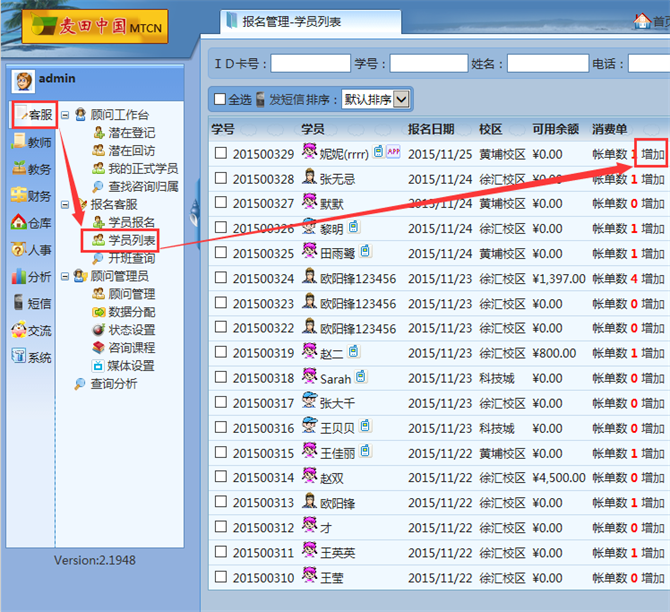The height and width of the screenshot is (612, 670).
Task: Open 学员报名 in the tree menu
Action: (x=131, y=222)
